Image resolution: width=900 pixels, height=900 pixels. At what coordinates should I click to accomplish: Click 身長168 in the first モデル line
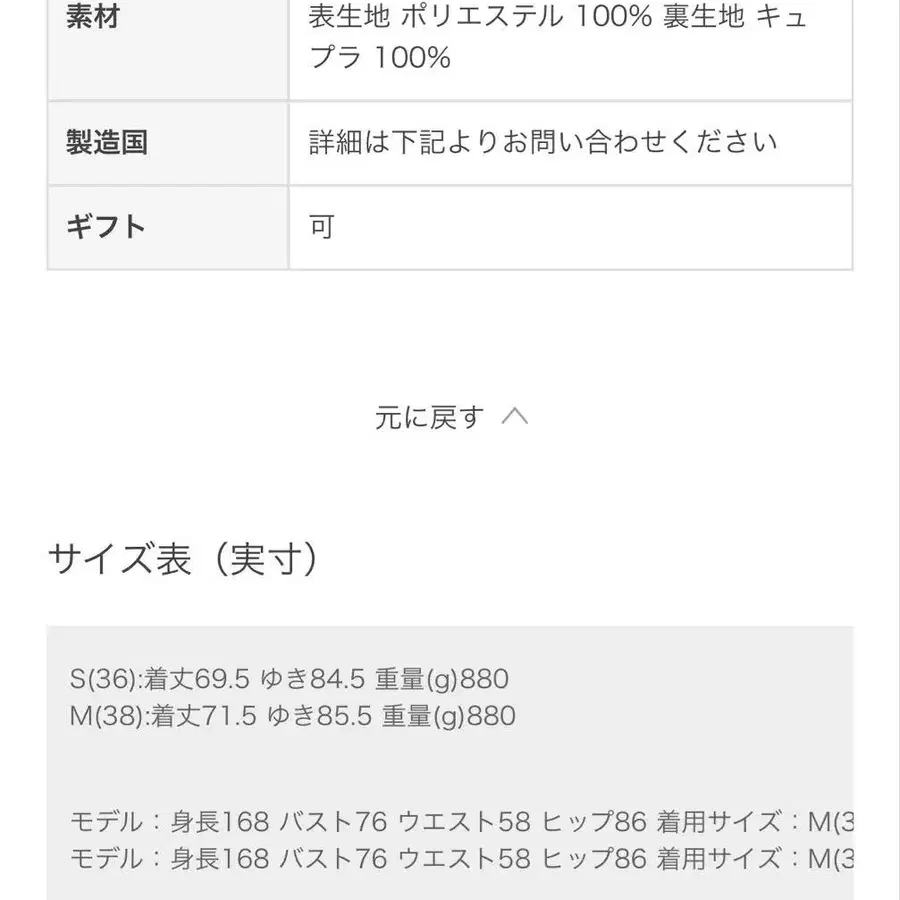(x=220, y=822)
